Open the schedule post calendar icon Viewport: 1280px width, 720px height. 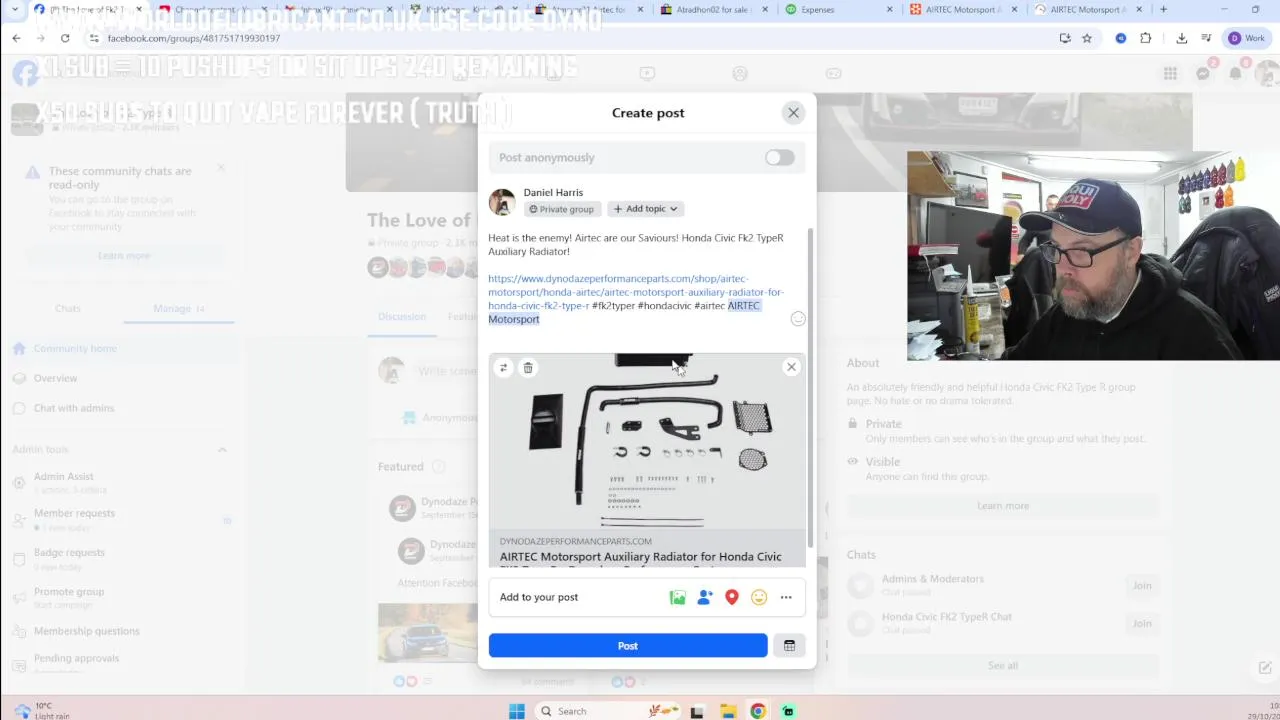(789, 646)
